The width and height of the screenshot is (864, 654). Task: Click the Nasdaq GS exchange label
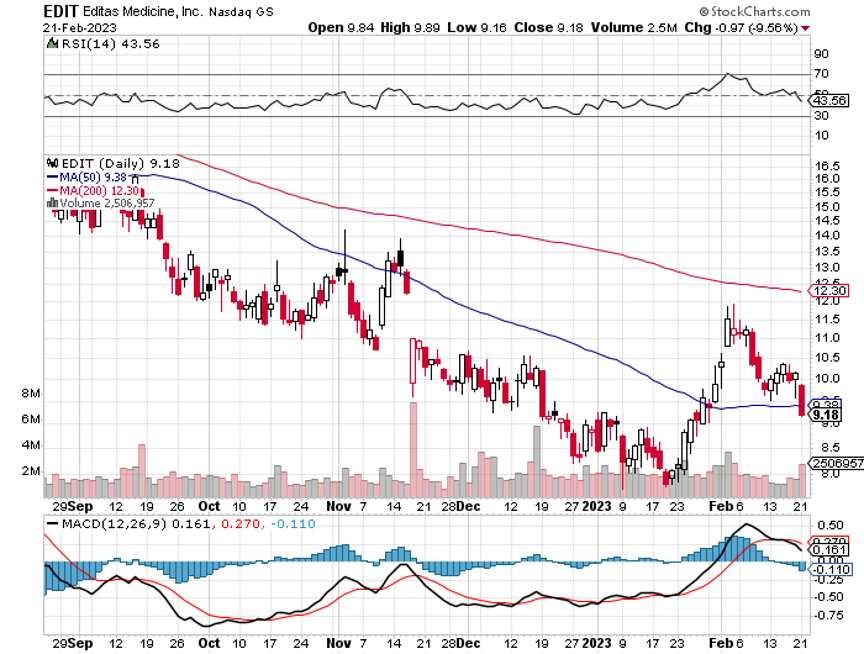[x=241, y=12]
